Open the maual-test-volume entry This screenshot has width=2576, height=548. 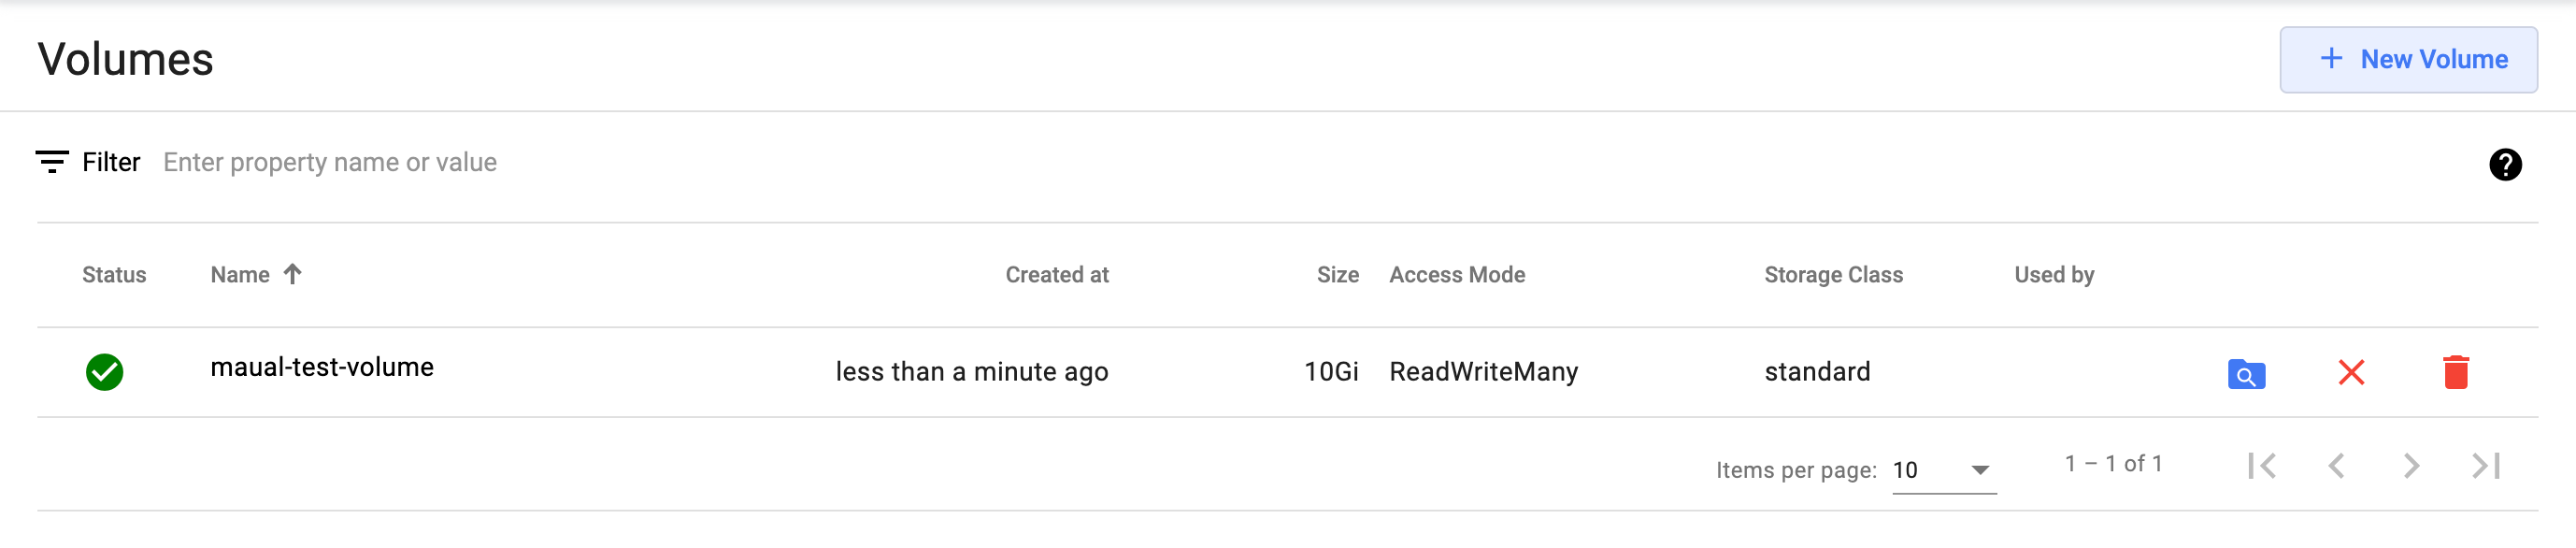(322, 368)
